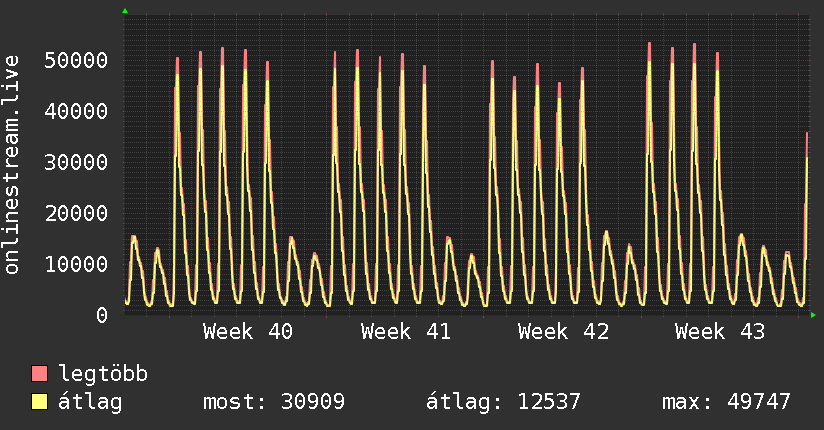Click the onlinestream.live vertical axis title
The image size is (824, 430).
click(11, 165)
